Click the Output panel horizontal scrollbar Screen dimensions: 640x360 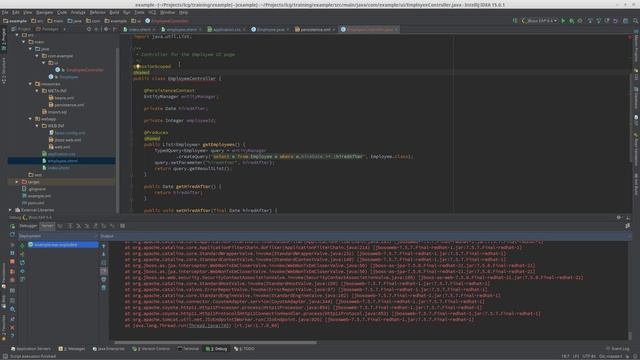[x=215, y=342]
